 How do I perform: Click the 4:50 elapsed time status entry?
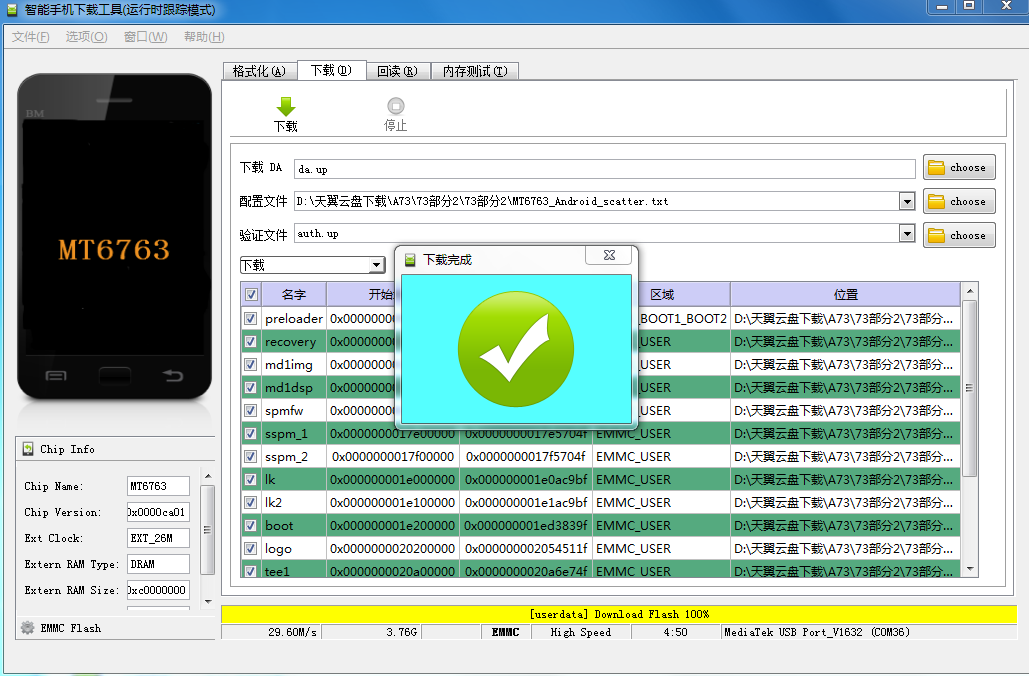[x=675, y=632]
